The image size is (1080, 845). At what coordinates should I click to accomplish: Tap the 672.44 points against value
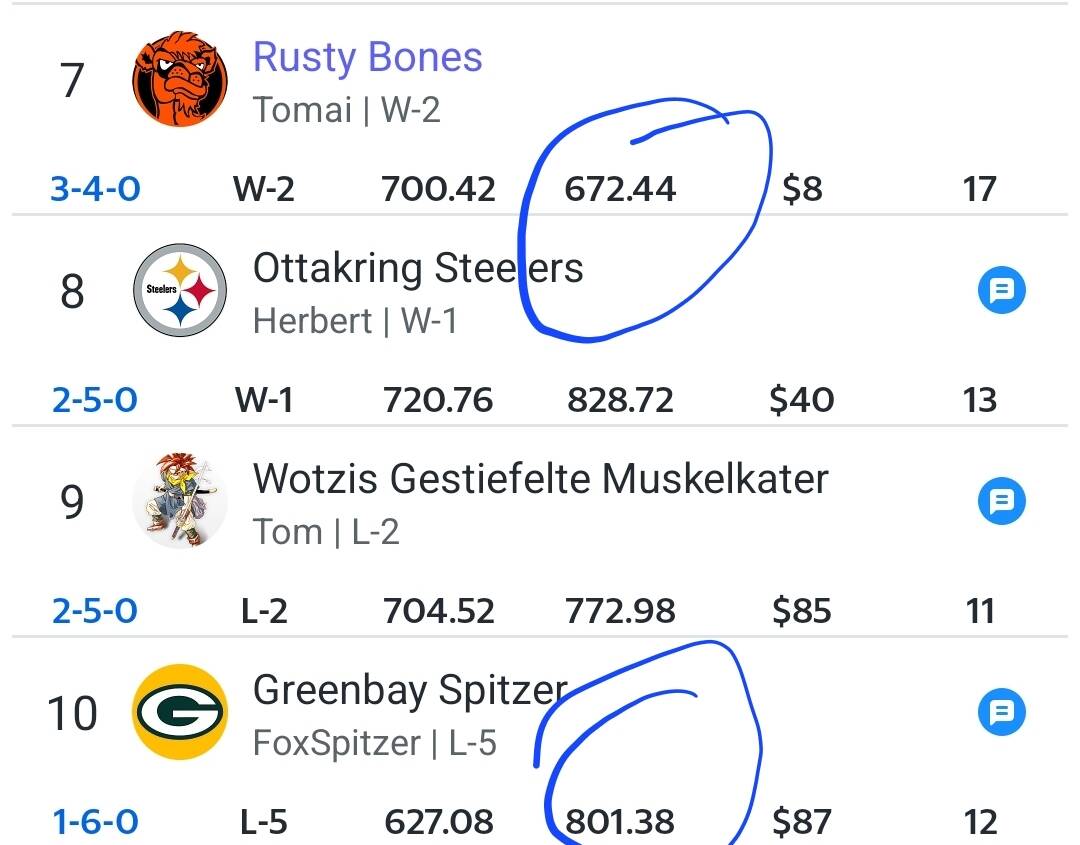click(x=620, y=188)
